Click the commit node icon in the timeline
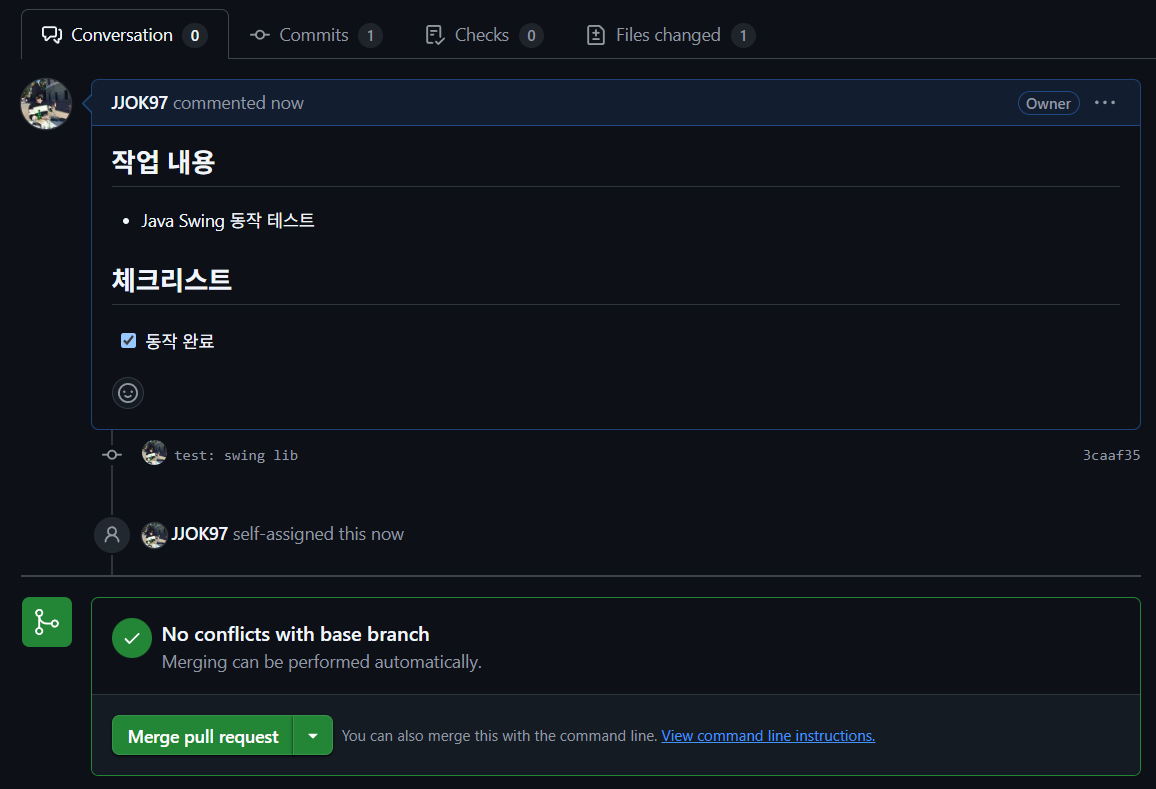The width and height of the screenshot is (1156, 789). click(112, 455)
